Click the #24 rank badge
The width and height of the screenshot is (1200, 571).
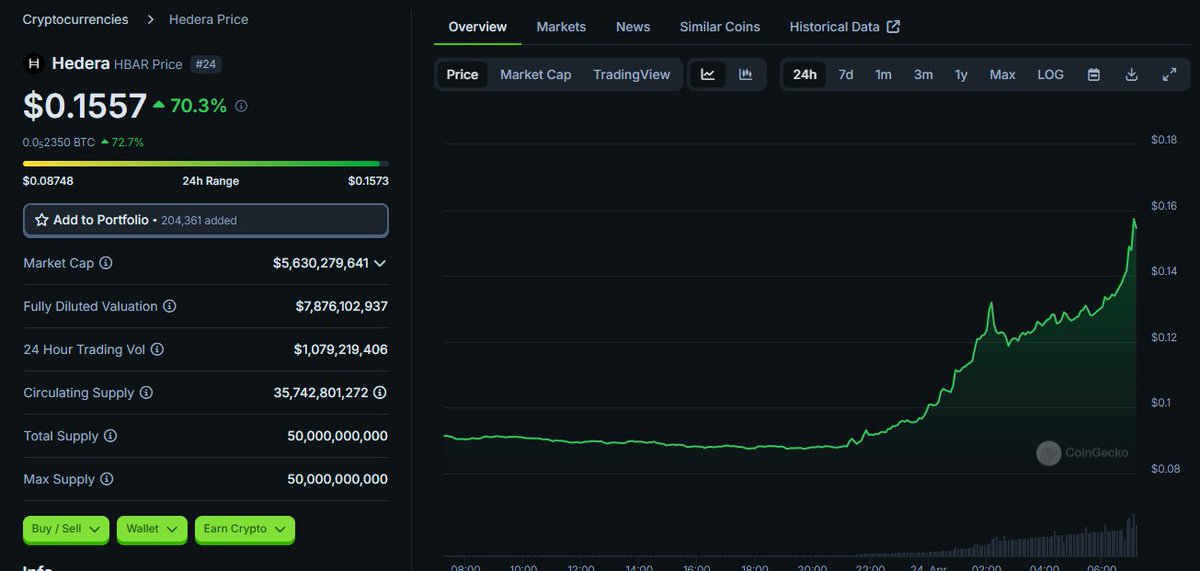click(x=205, y=64)
